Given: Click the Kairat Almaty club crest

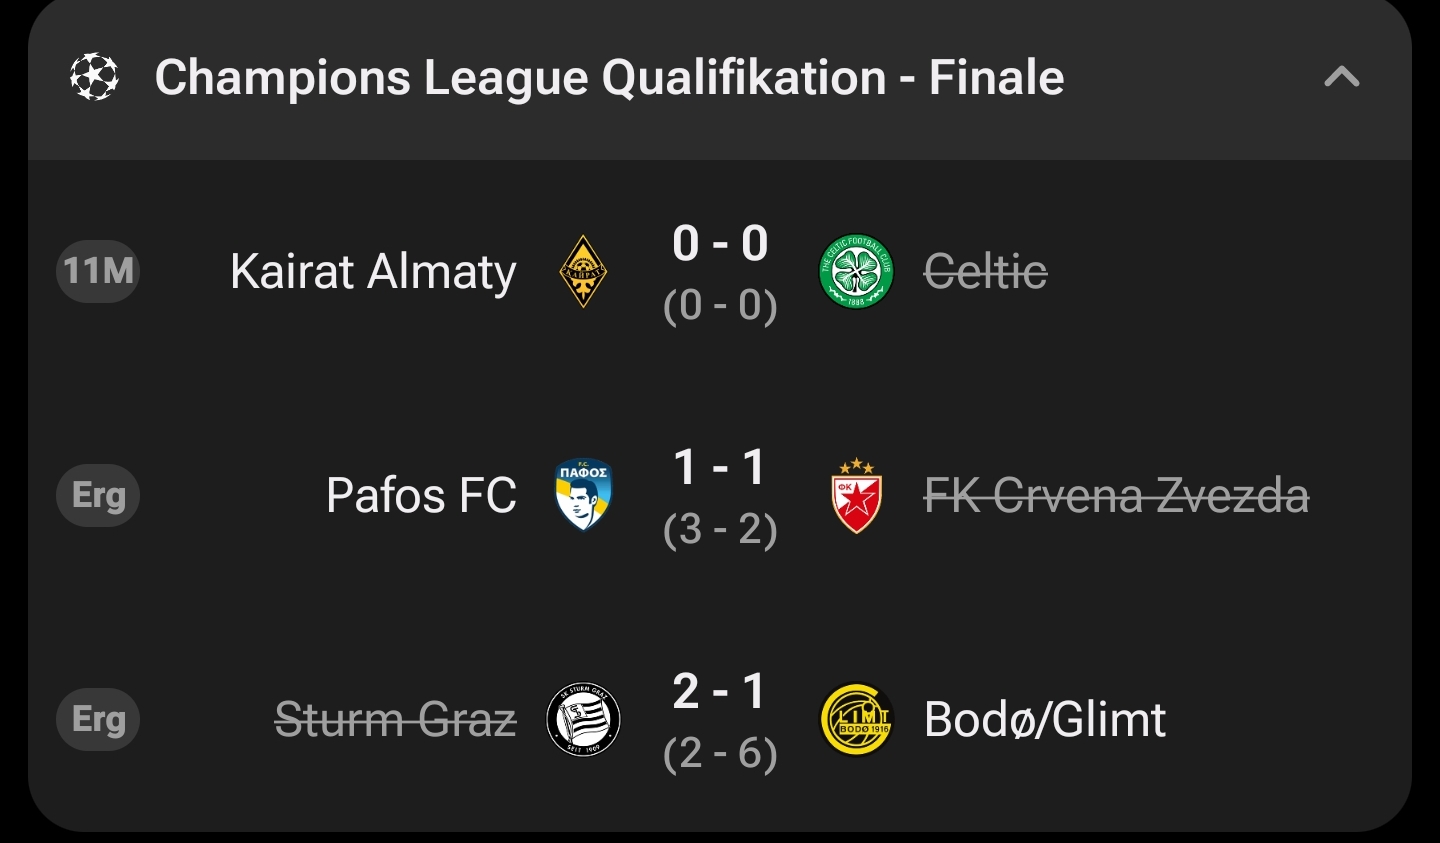Looking at the screenshot, I should pos(583,271).
